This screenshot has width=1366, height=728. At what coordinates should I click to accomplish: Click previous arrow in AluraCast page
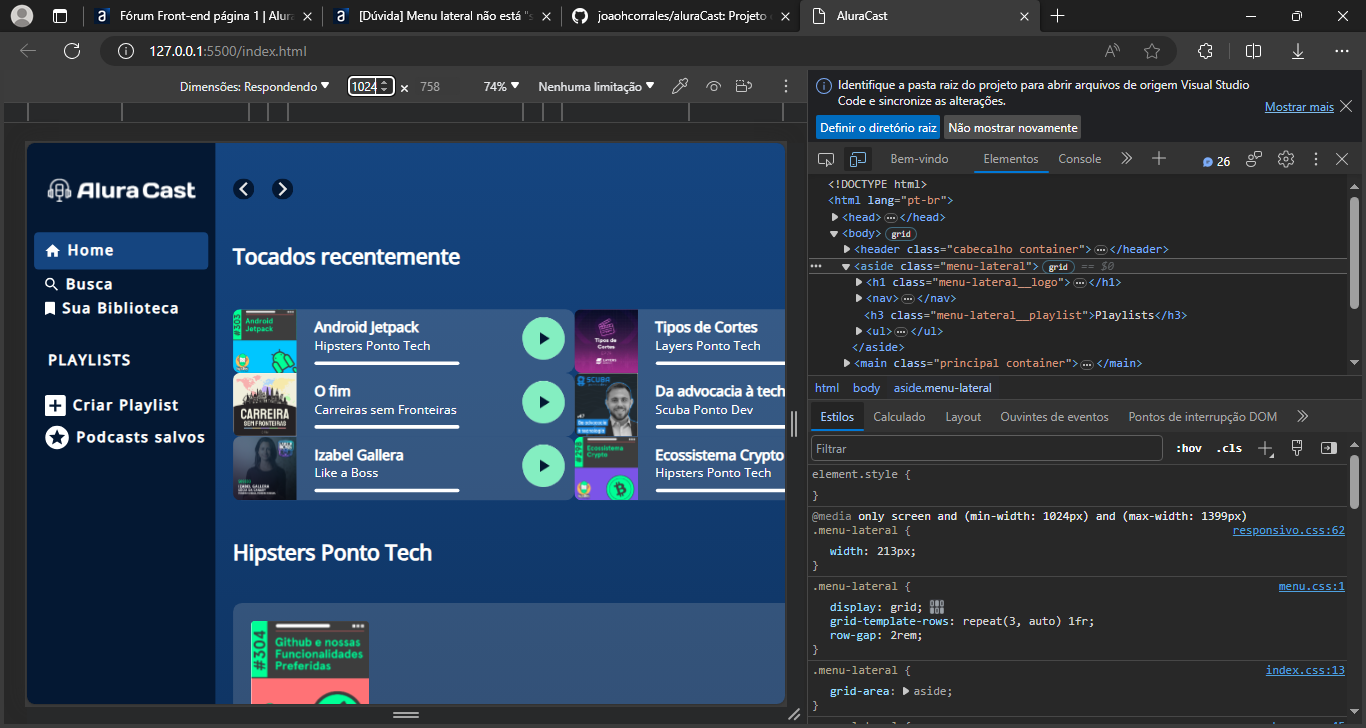[x=244, y=189]
